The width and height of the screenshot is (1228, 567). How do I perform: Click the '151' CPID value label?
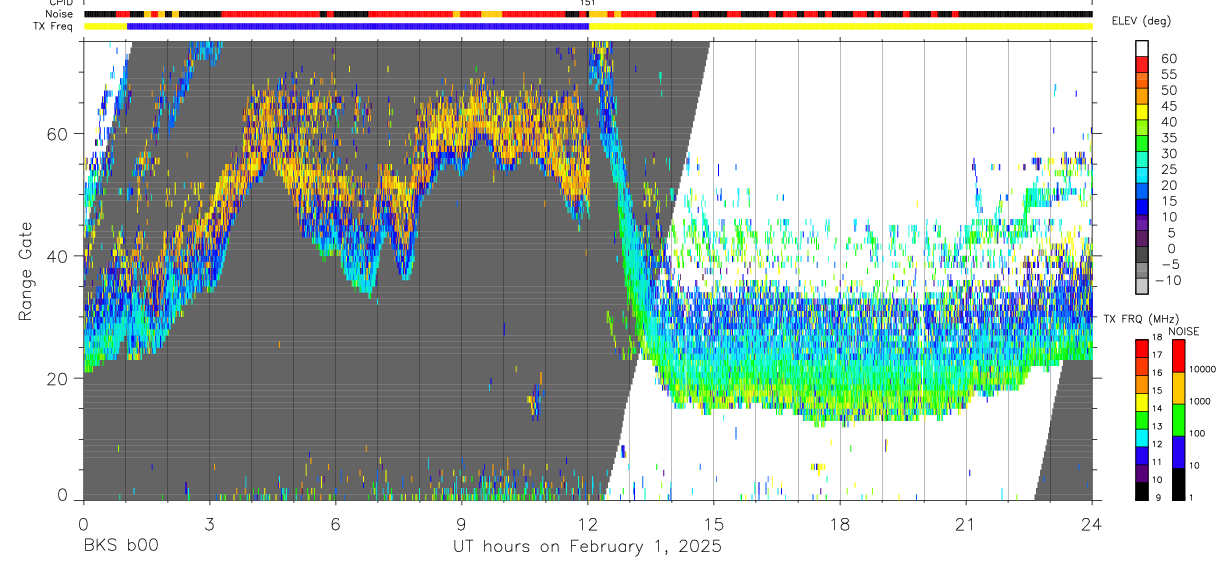coord(588,3)
